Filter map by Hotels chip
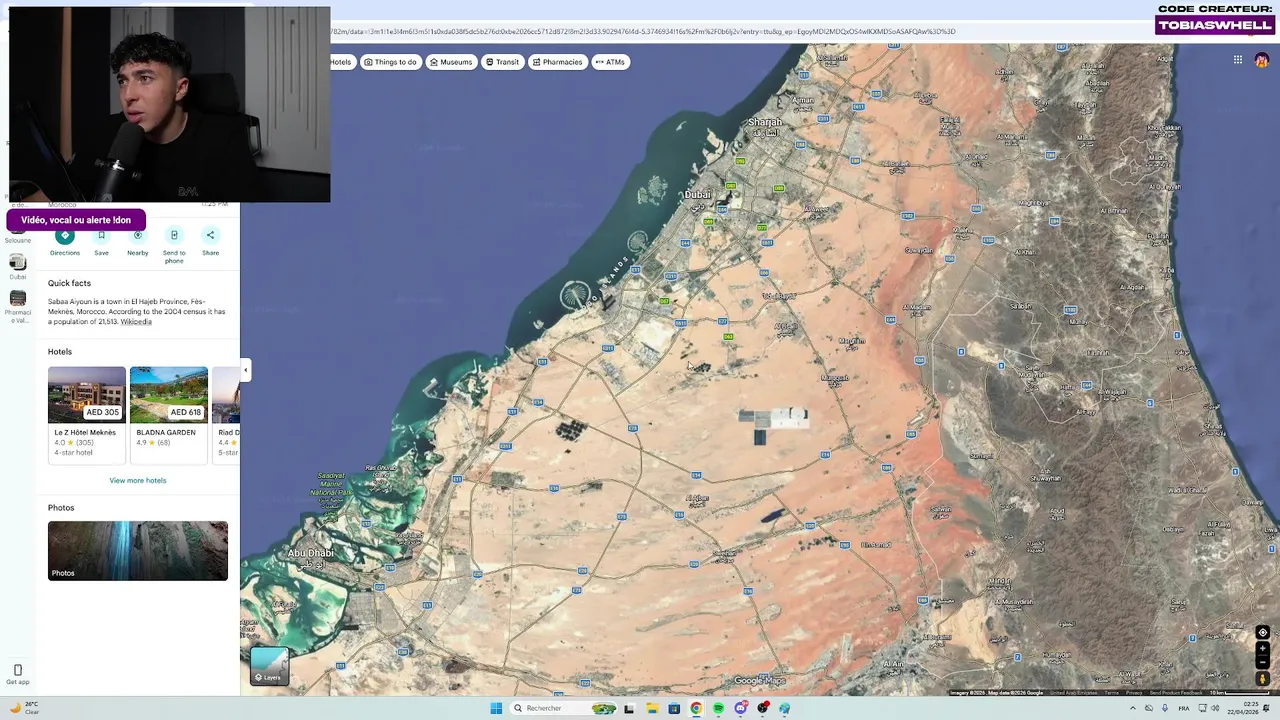Viewport: 1280px width, 720px height. [341, 62]
